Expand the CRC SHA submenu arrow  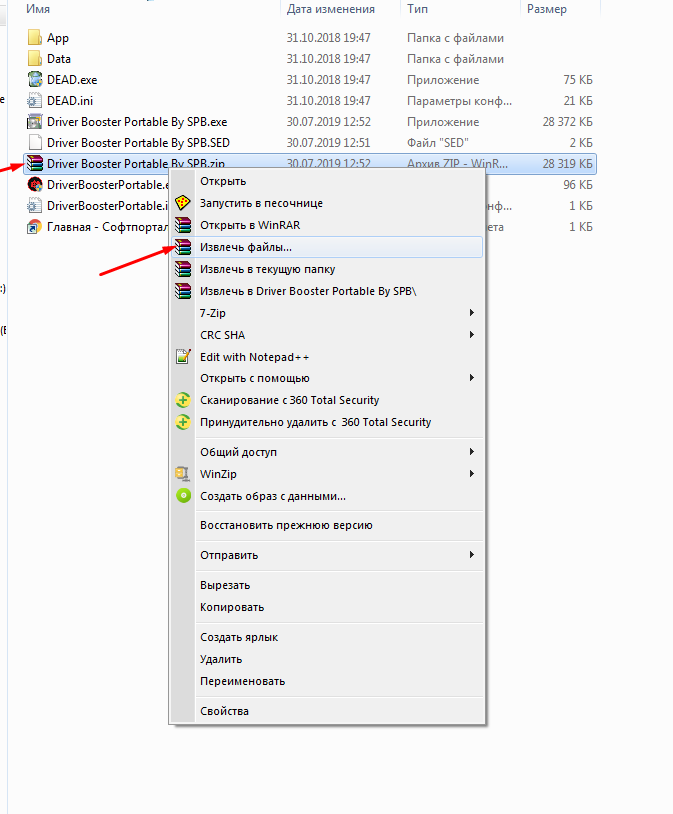(x=472, y=335)
